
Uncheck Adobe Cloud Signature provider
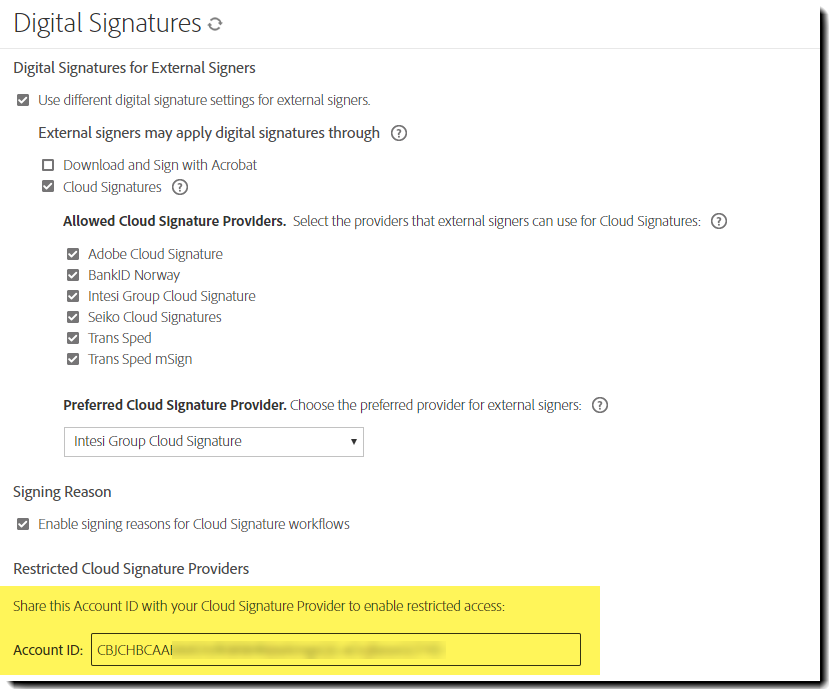click(x=73, y=254)
